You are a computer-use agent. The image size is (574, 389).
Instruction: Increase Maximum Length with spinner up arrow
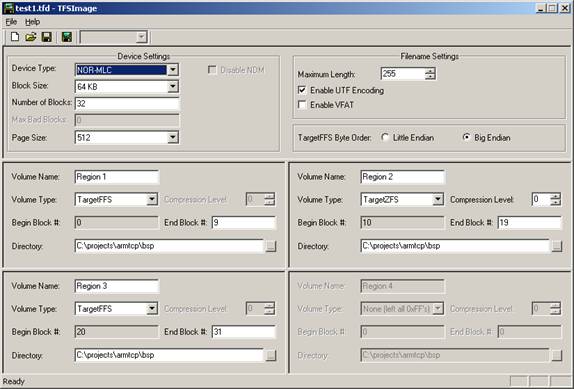point(430,71)
